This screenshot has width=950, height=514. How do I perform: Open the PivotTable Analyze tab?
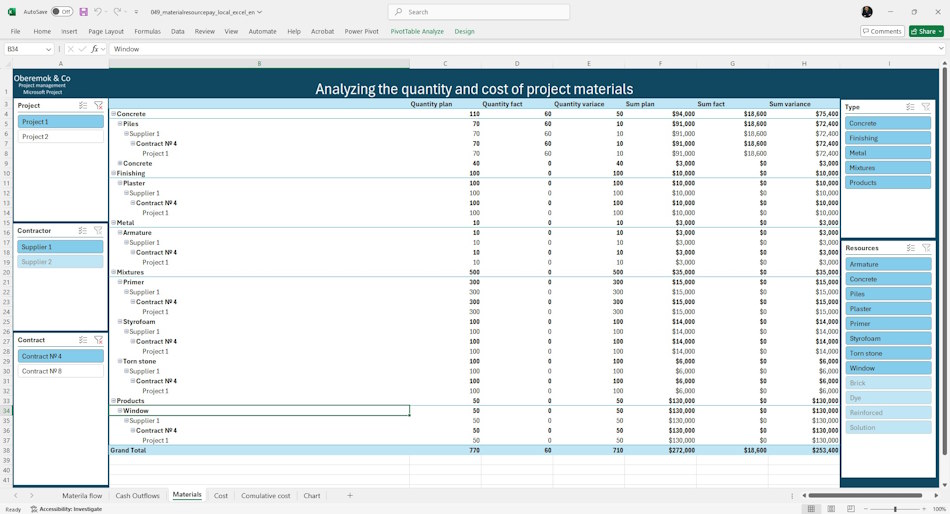point(417,32)
